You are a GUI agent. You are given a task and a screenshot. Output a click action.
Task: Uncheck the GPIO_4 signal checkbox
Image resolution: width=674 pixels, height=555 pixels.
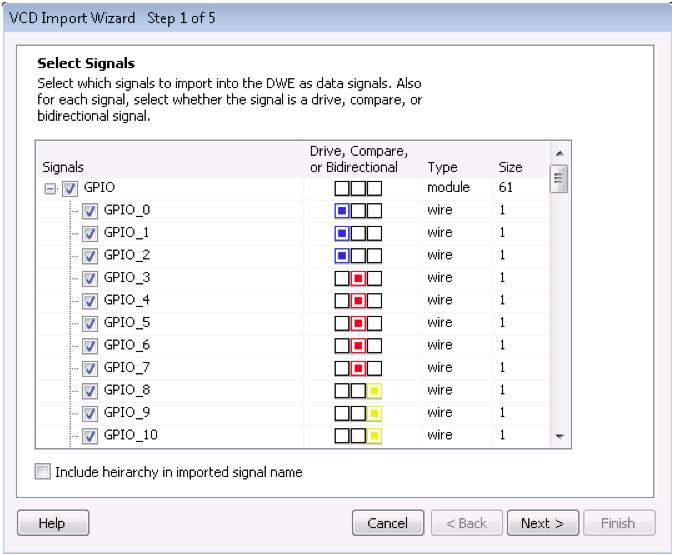pyautogui.click(x=90, y=300)
